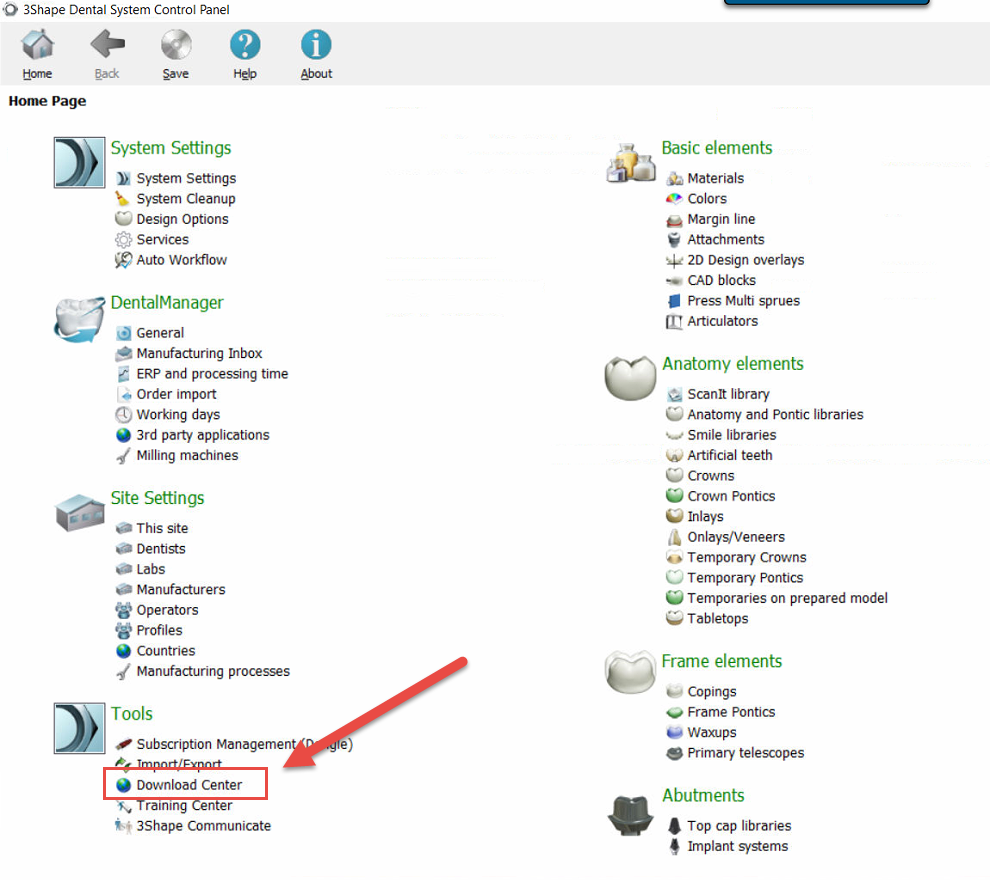Click the large DentalManager section icon
990x880 pixels.
click(79, 318)
